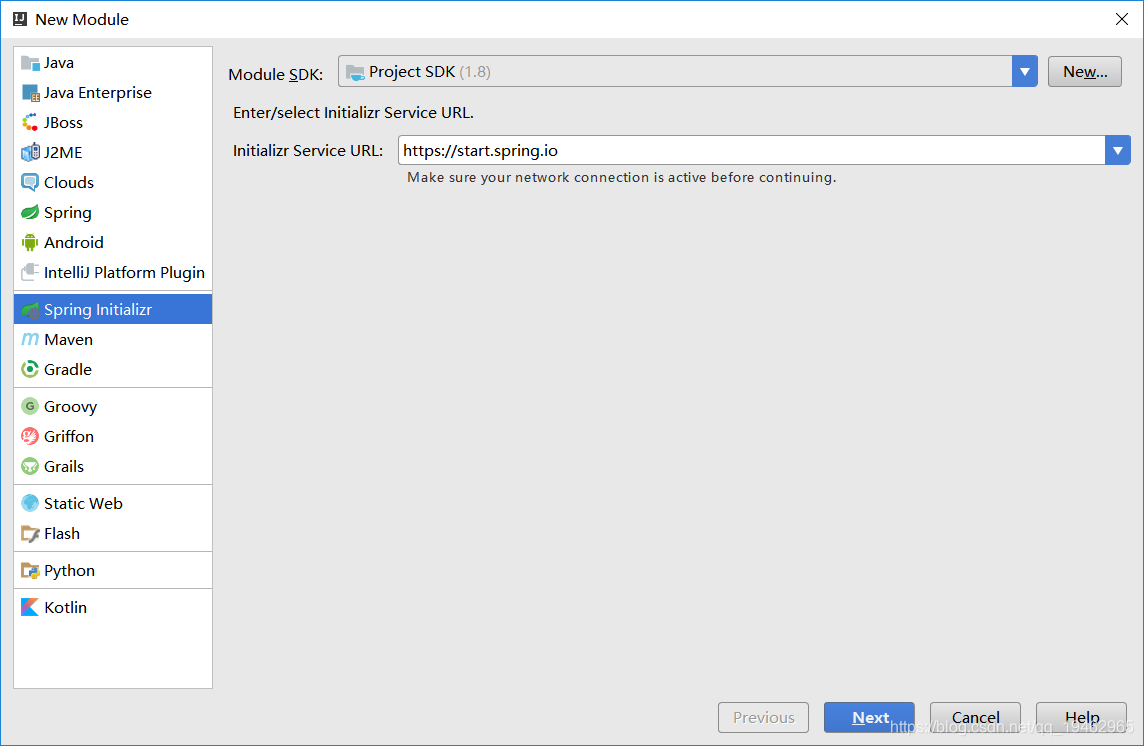This screenshot has width=1144, height=746.
Task: Click the Cancel button
Action: (x=975, y=718)
